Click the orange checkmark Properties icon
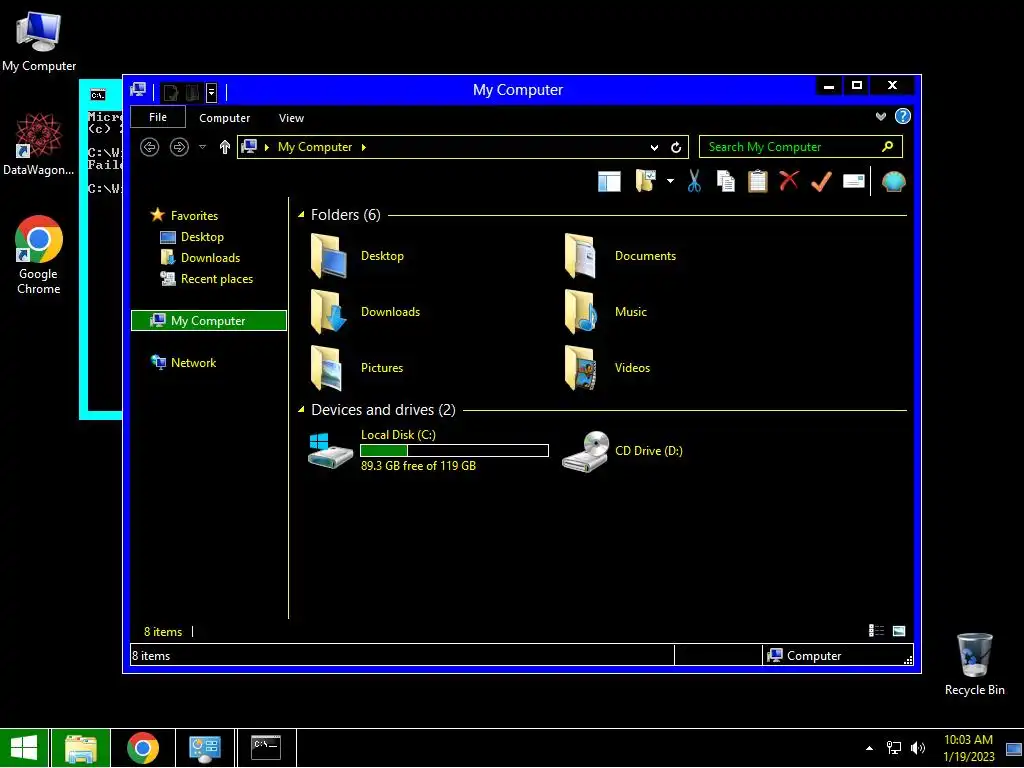 [821, 181]
